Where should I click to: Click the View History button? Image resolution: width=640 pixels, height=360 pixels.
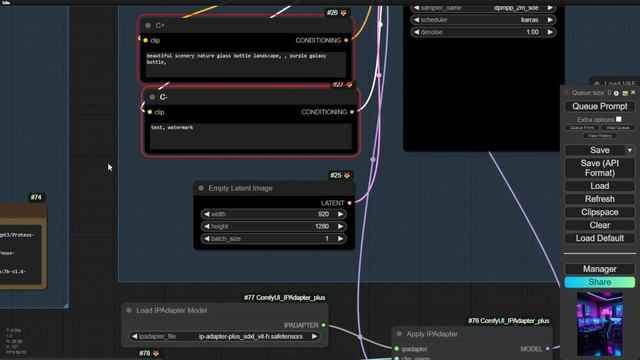click(600, 136)
